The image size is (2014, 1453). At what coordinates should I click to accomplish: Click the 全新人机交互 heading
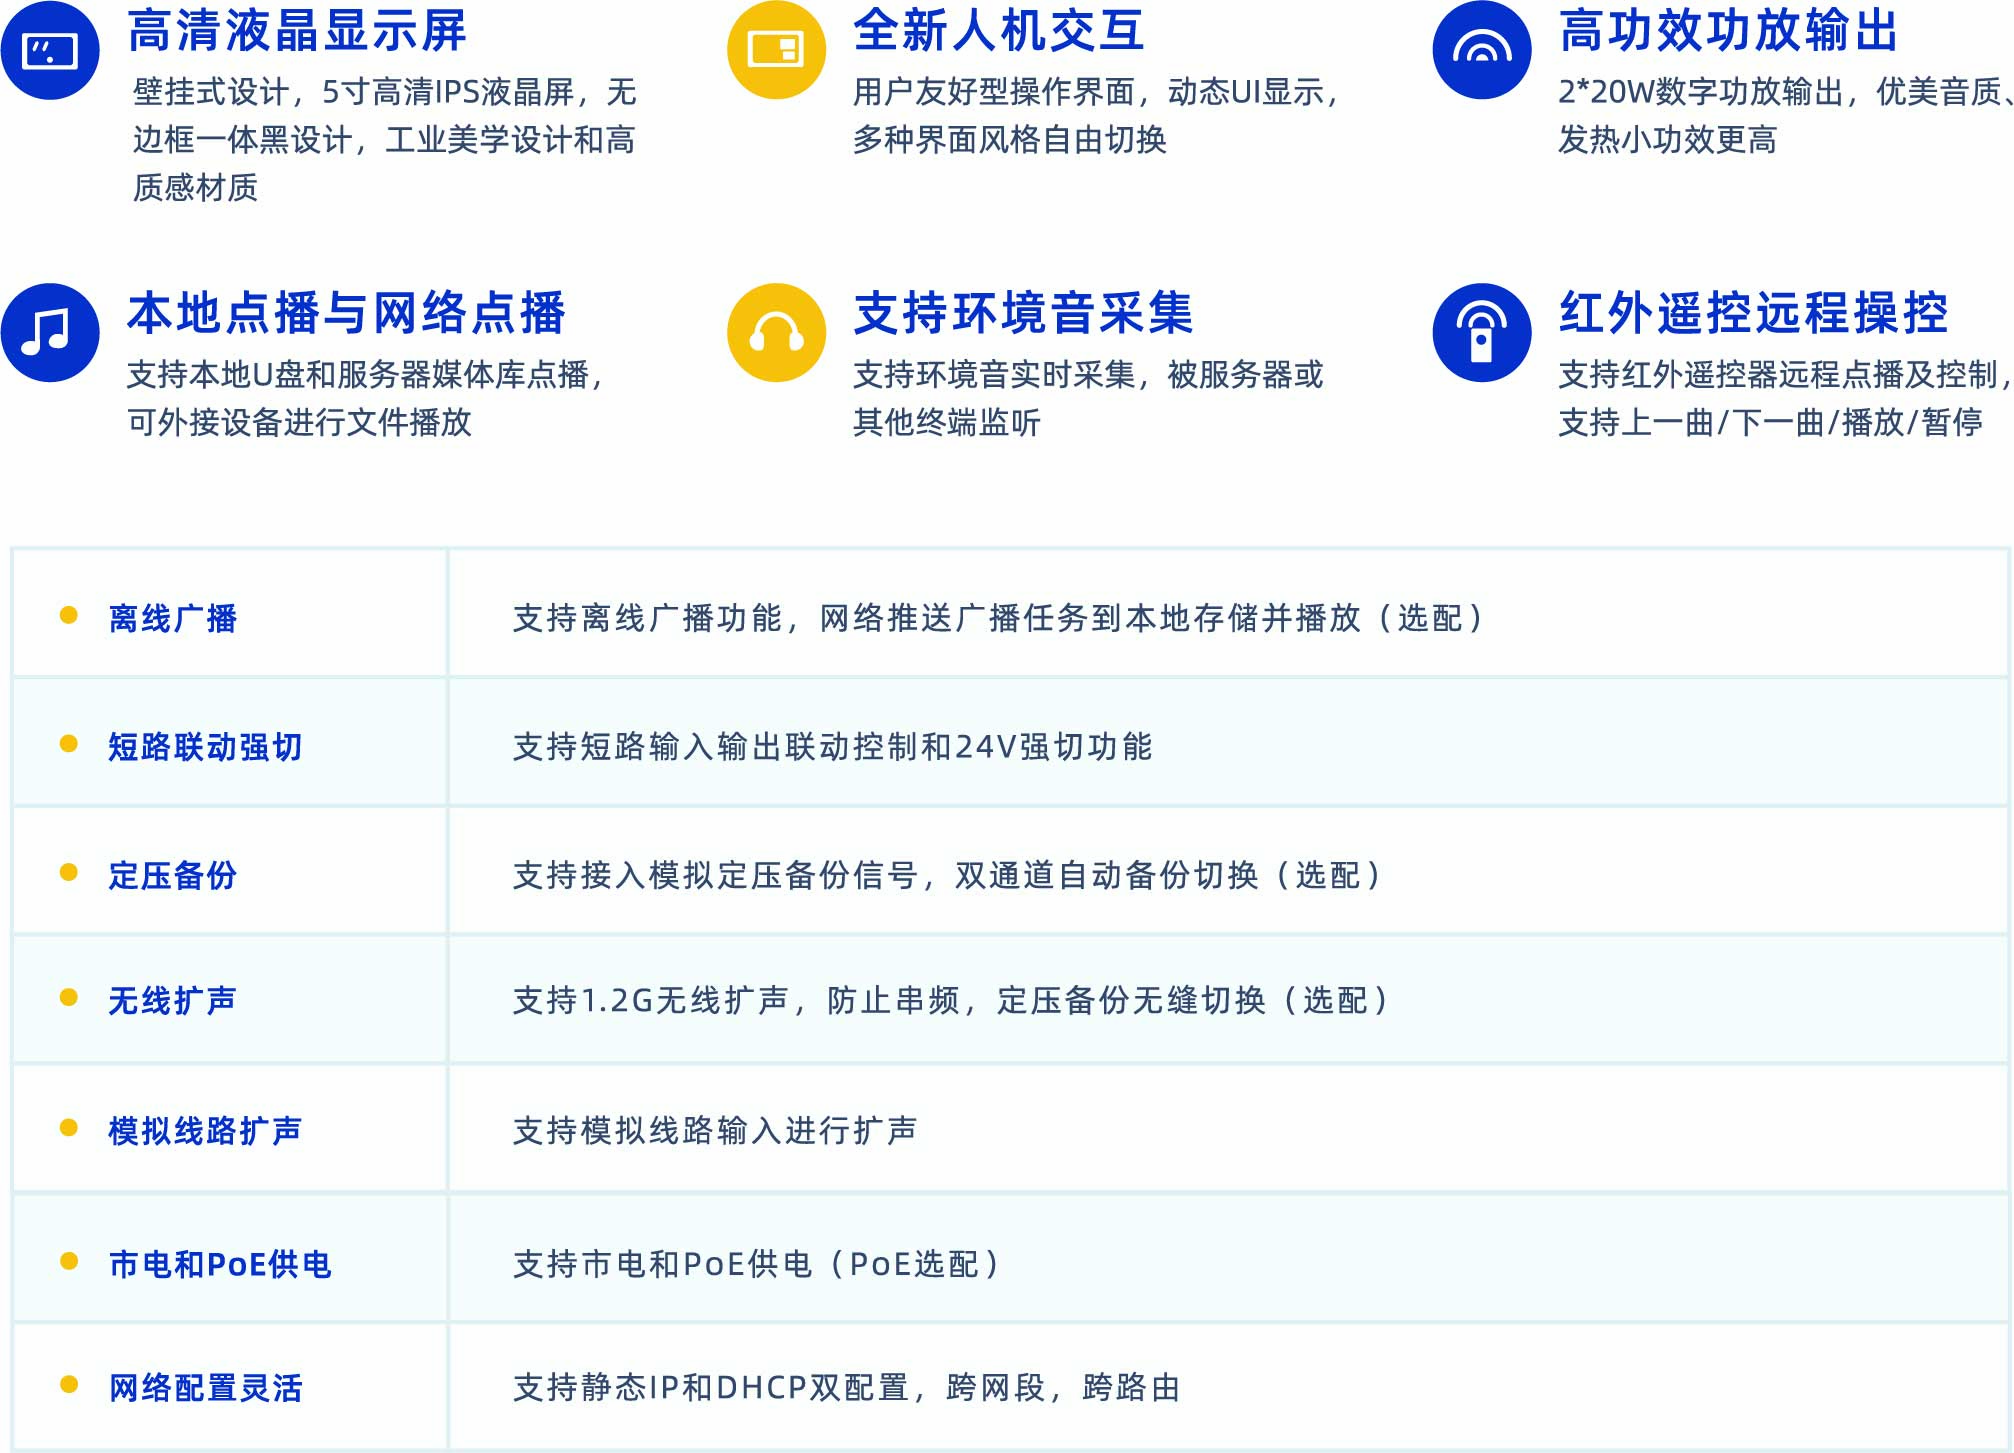click(998, 31)
